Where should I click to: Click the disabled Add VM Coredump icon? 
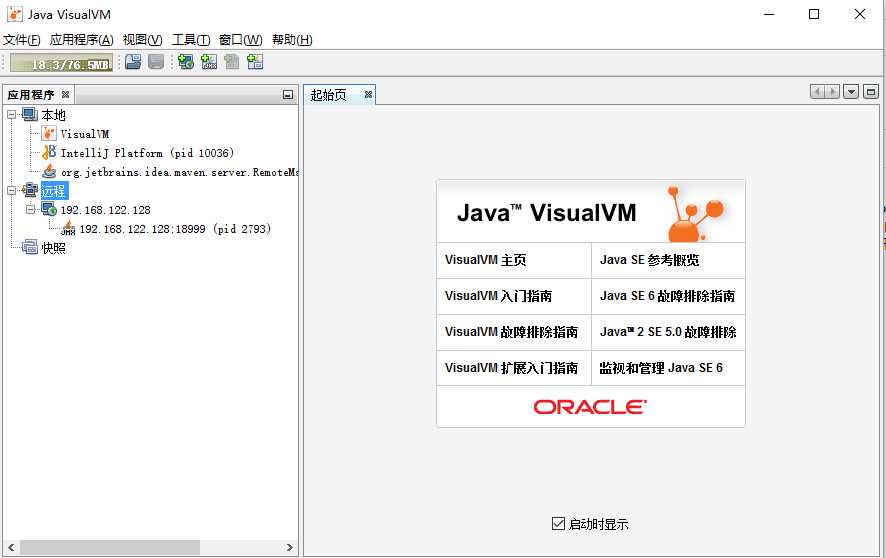click(x=232, y=62)
